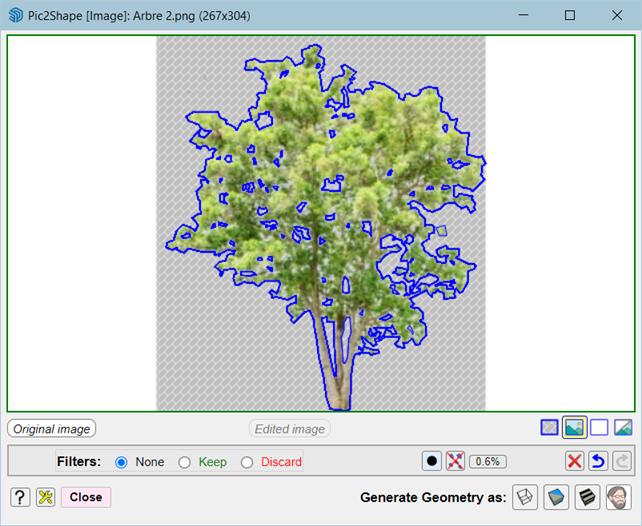Screen dimensions: 642x526
Task: Select the split image view icon
Action: tap(623, 428)
